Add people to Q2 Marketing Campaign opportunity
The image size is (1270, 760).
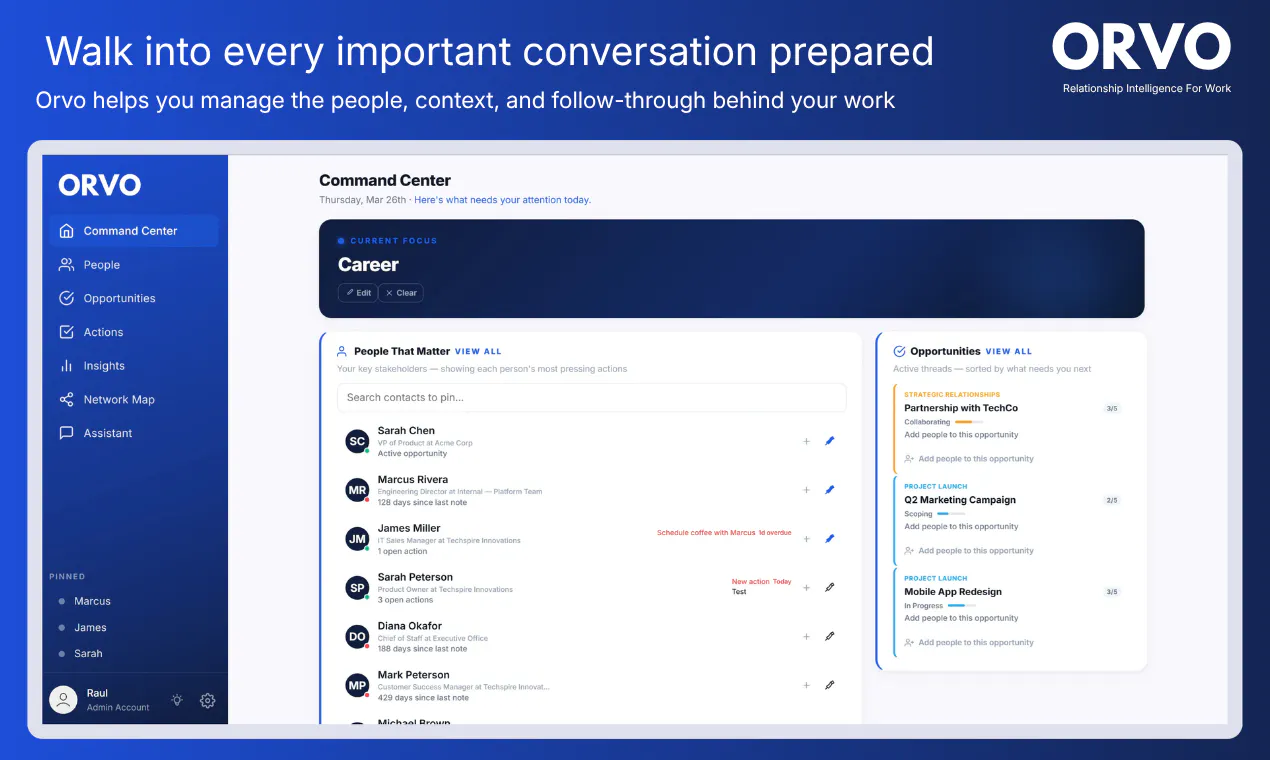[x=969, y=551]
